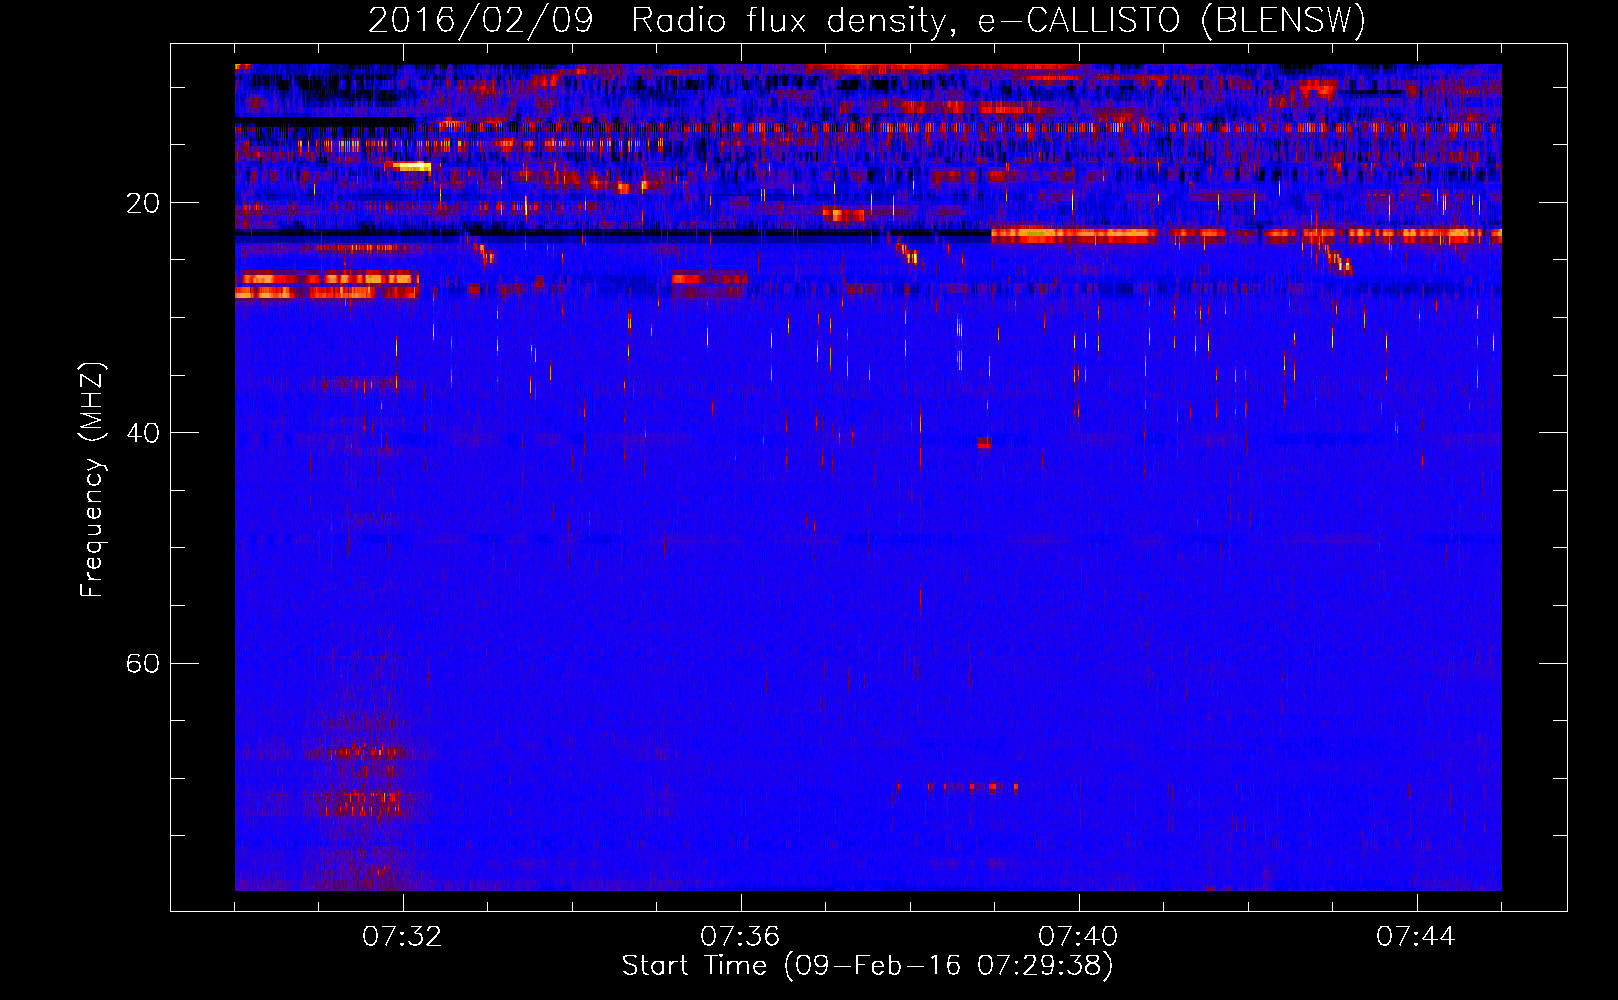
Task: Click the 60 MHz frequency tick label
Action: point(143,663)
